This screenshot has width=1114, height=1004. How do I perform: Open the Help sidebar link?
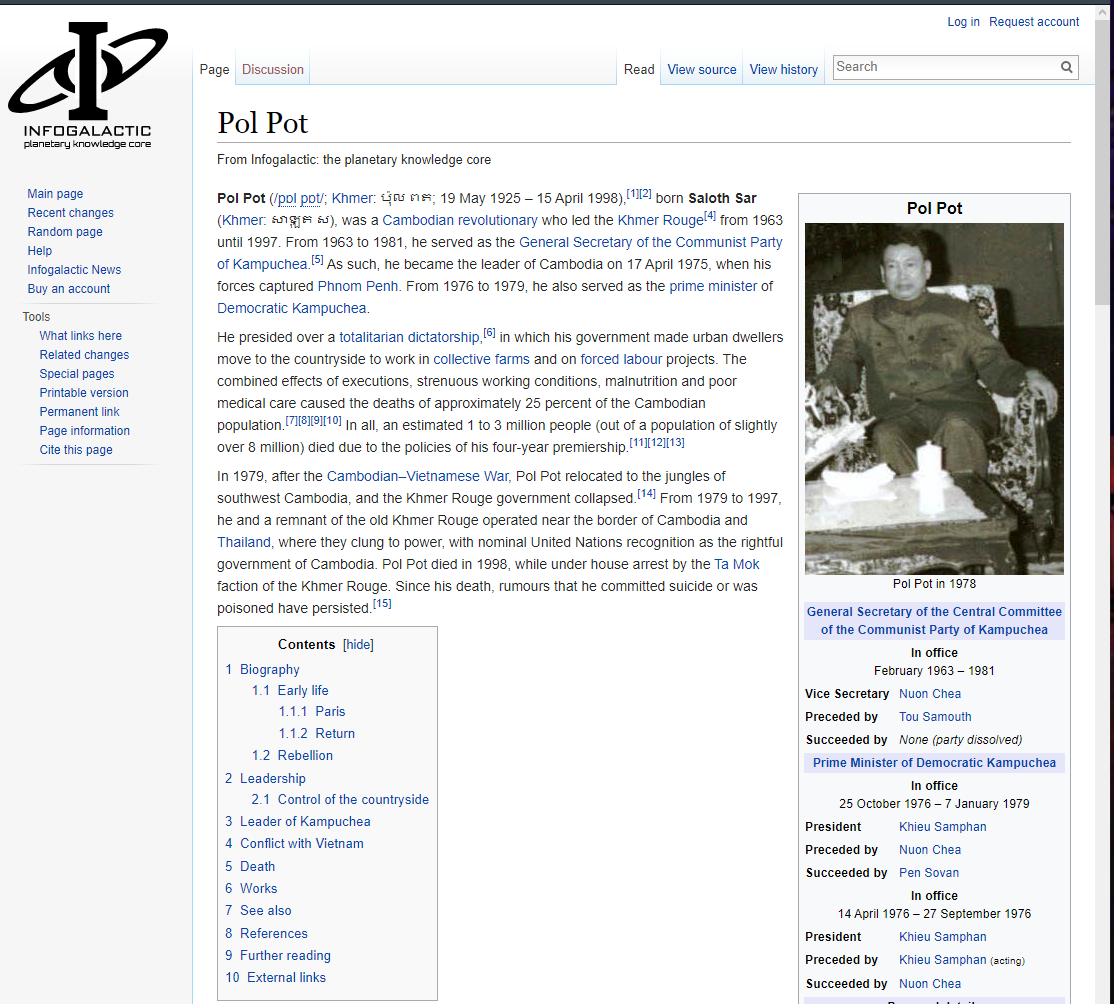point(40,251)
